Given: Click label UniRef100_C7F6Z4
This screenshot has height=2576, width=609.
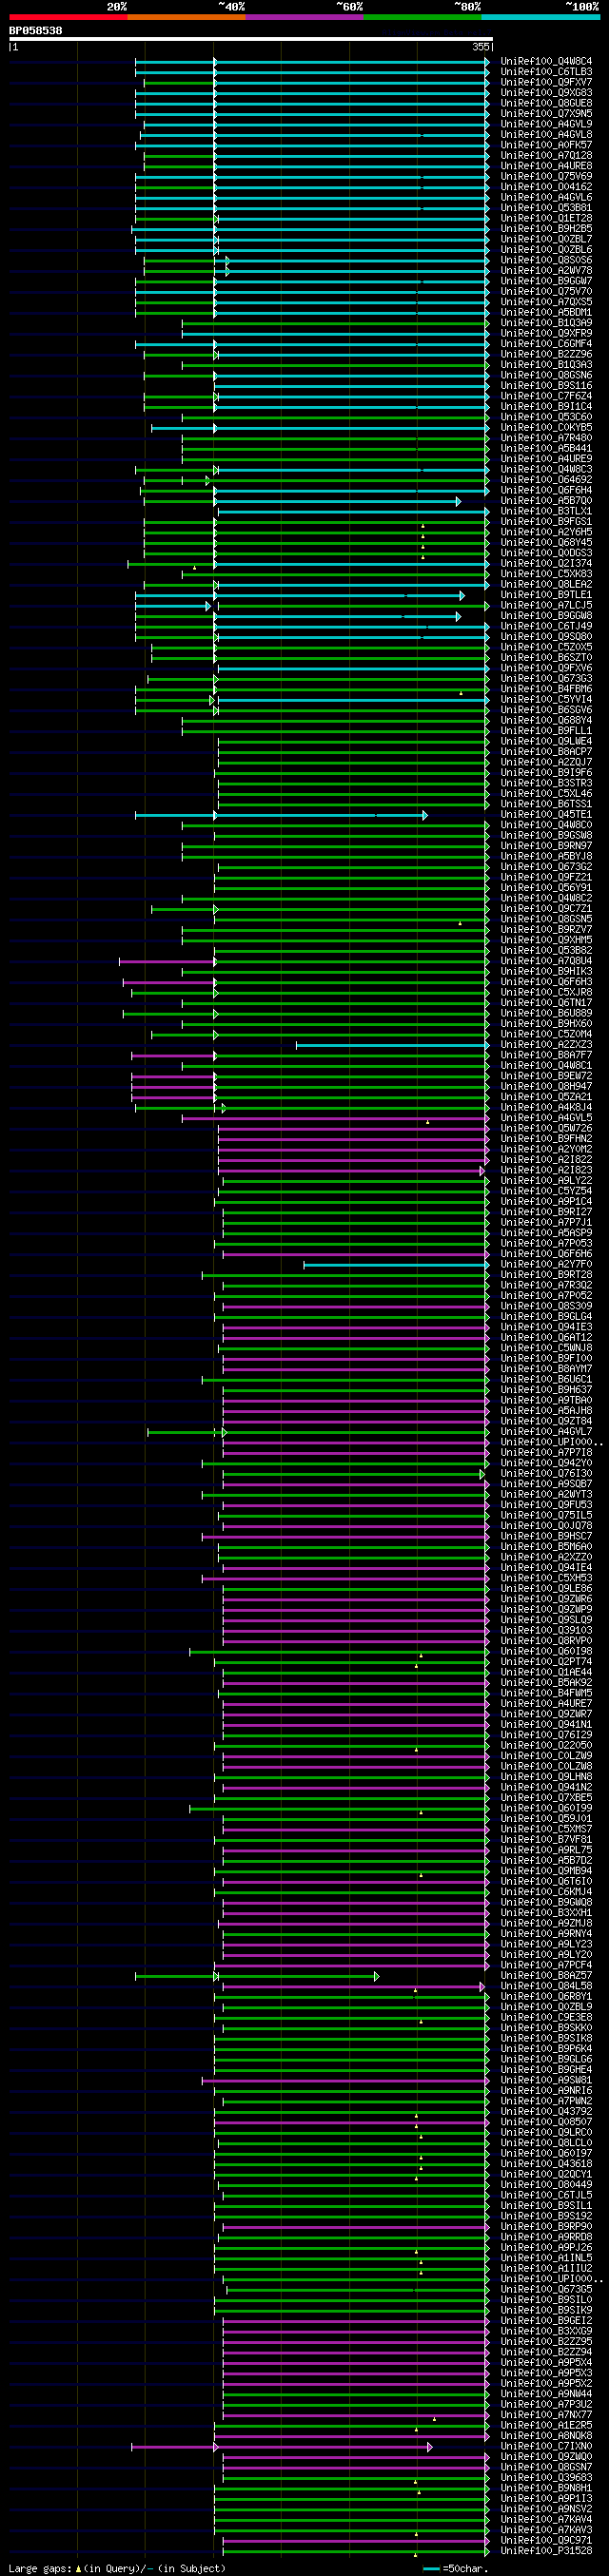Looking at the screenshot, I should tap(546, 397).
